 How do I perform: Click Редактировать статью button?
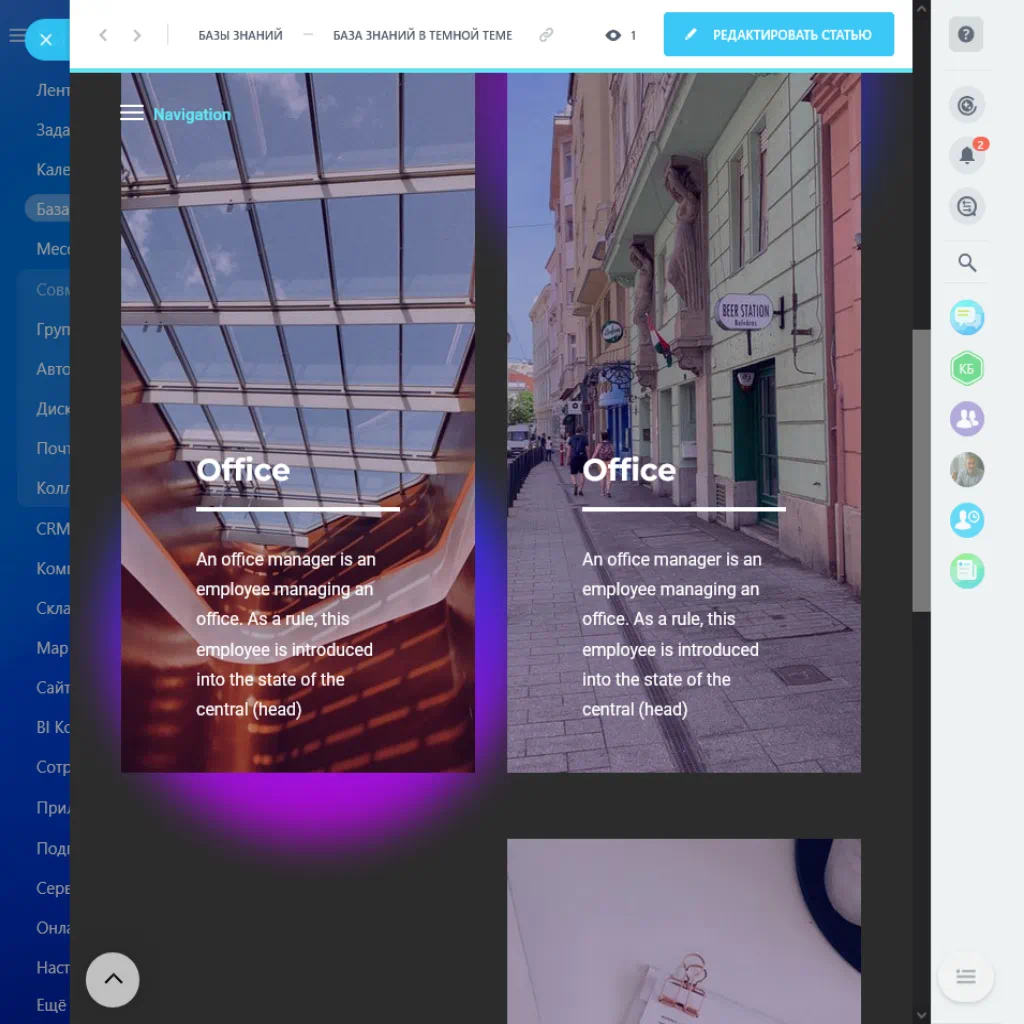coord(778,35)
